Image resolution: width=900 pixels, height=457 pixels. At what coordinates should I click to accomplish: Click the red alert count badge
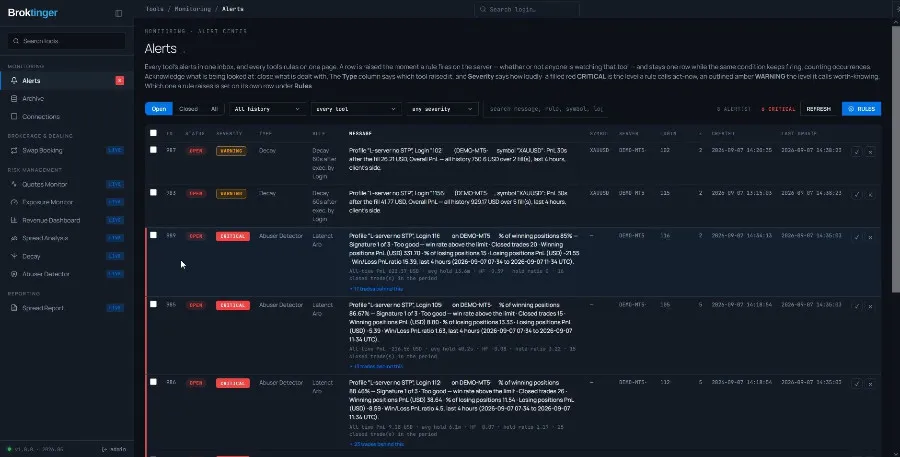pyautogui.click(x=119, y=81)
